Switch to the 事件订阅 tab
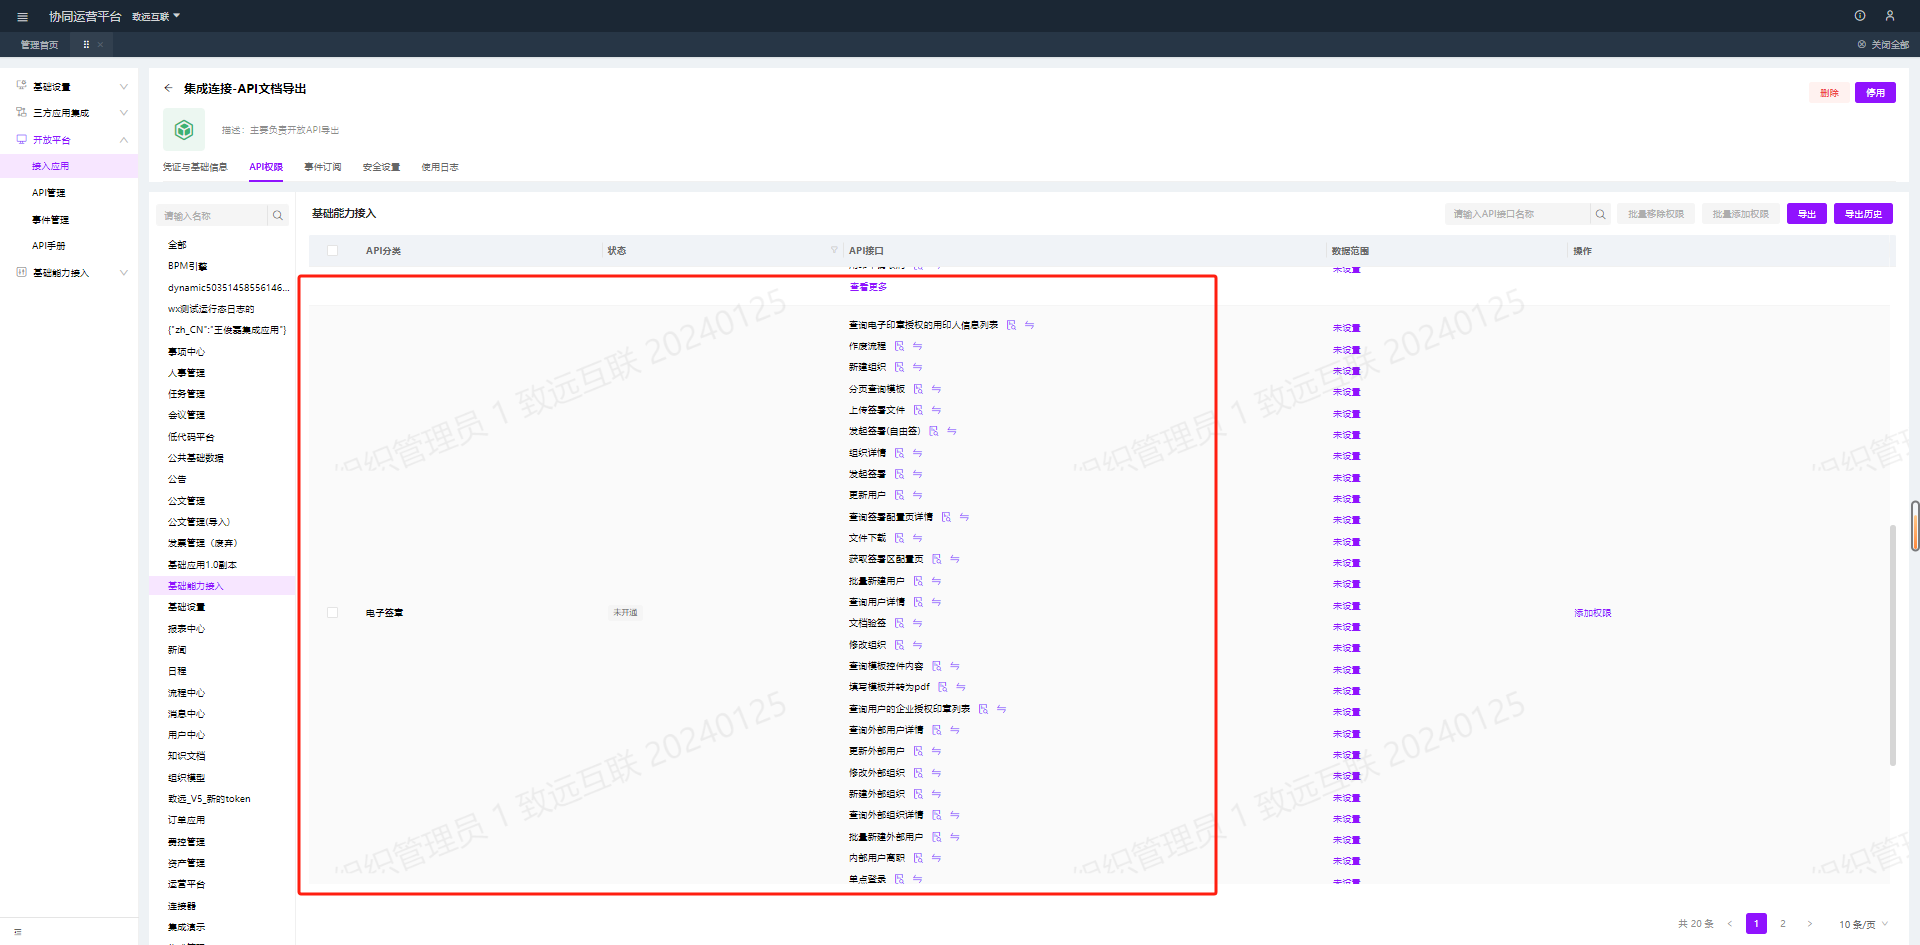 pos(322,167)
